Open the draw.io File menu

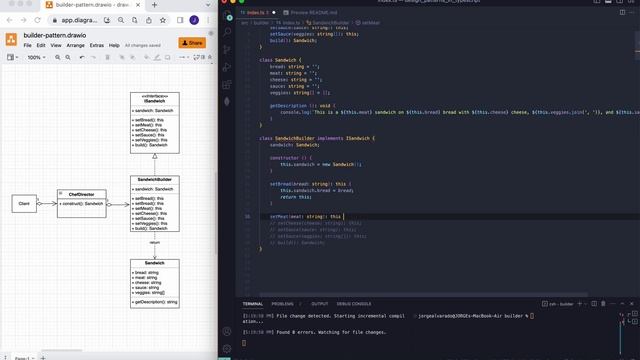click(x=27, y=45)
